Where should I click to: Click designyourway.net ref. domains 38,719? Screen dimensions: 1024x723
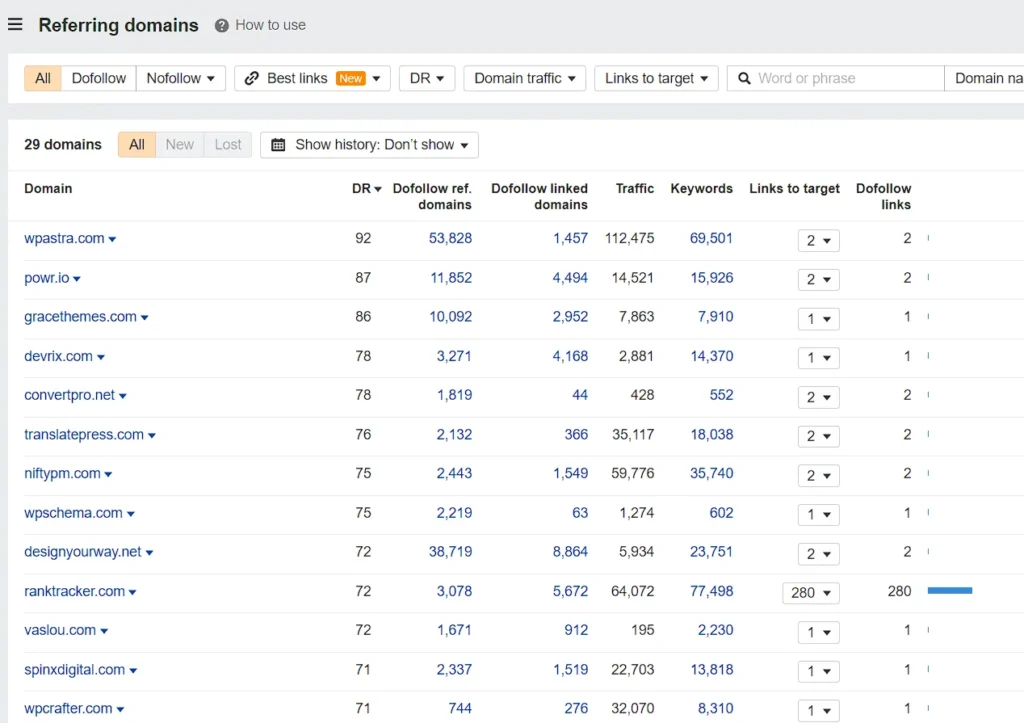[450, 552]
